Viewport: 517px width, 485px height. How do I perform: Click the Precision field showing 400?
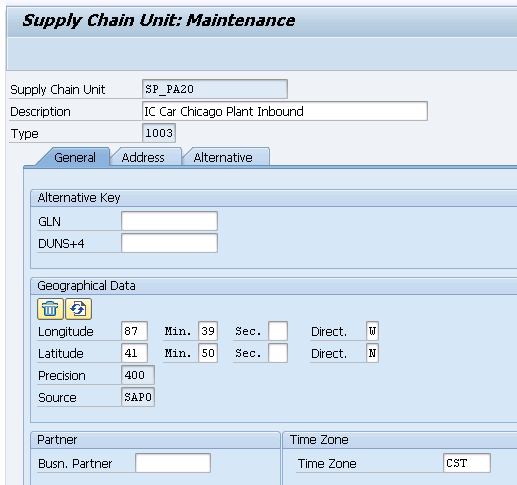click(138, 375)
